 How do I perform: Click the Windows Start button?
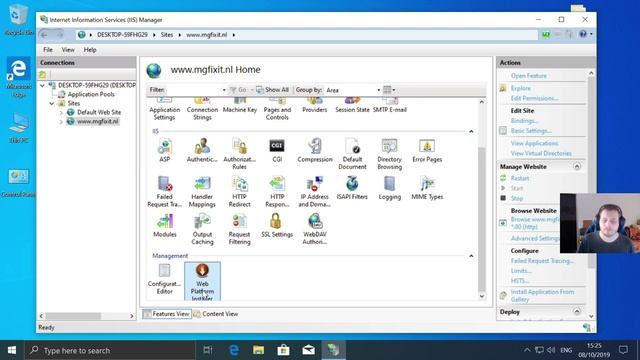click(12, 350)
